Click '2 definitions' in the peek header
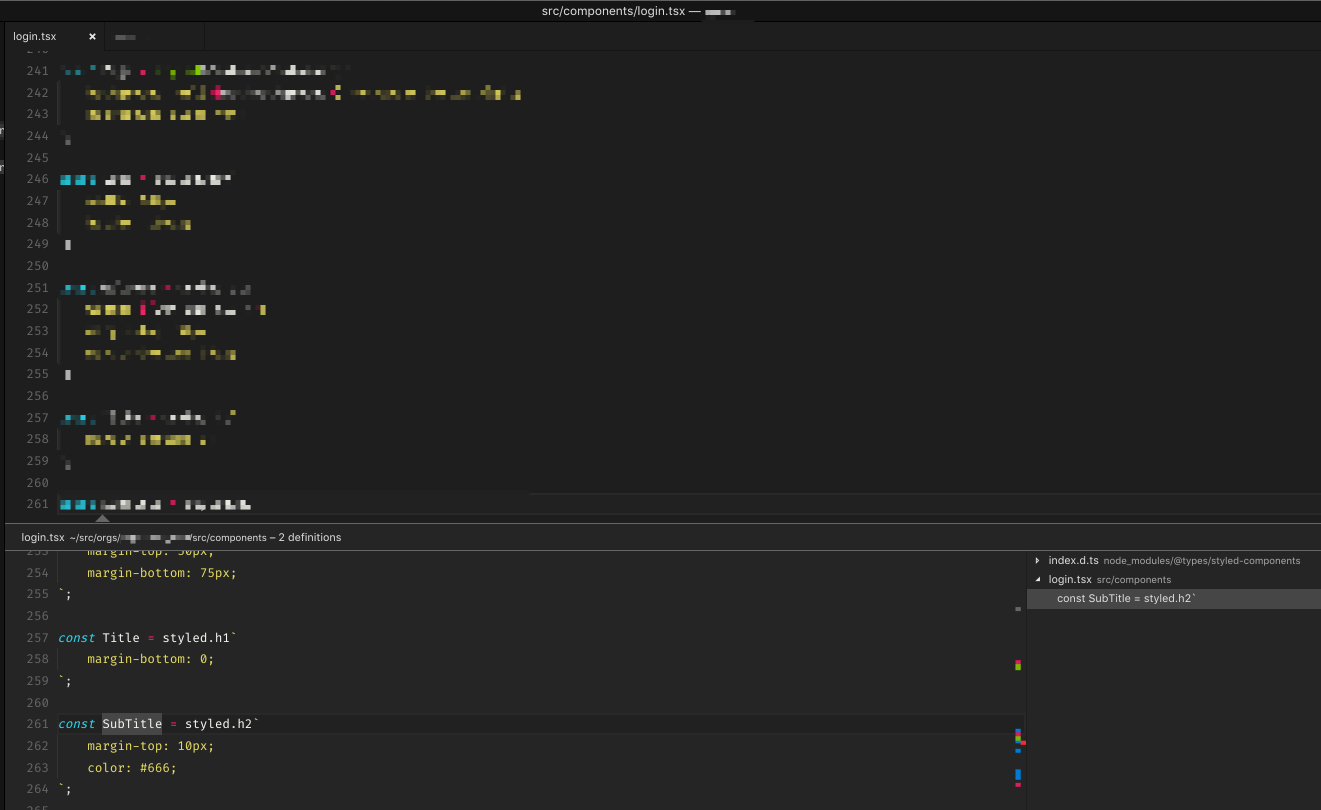Screen dimensions: 1321x810 310,538
